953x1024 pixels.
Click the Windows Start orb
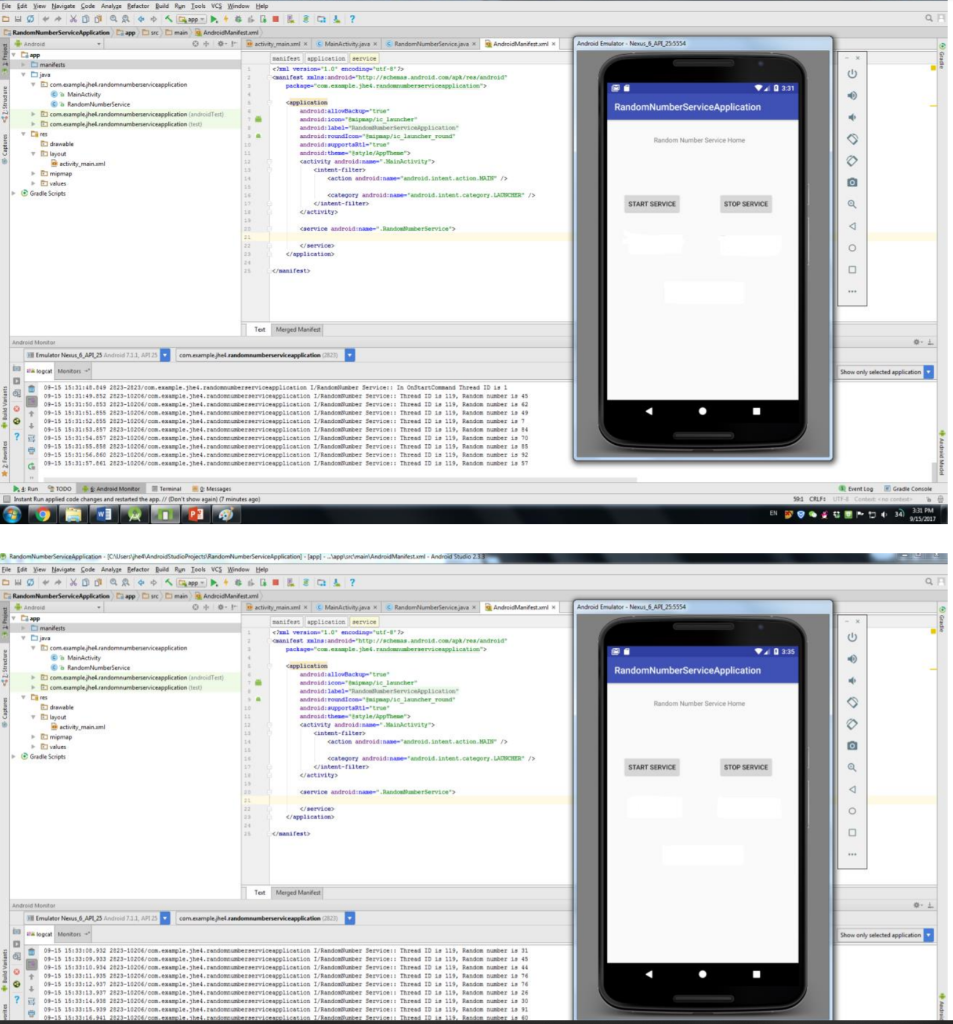point(12,515)
